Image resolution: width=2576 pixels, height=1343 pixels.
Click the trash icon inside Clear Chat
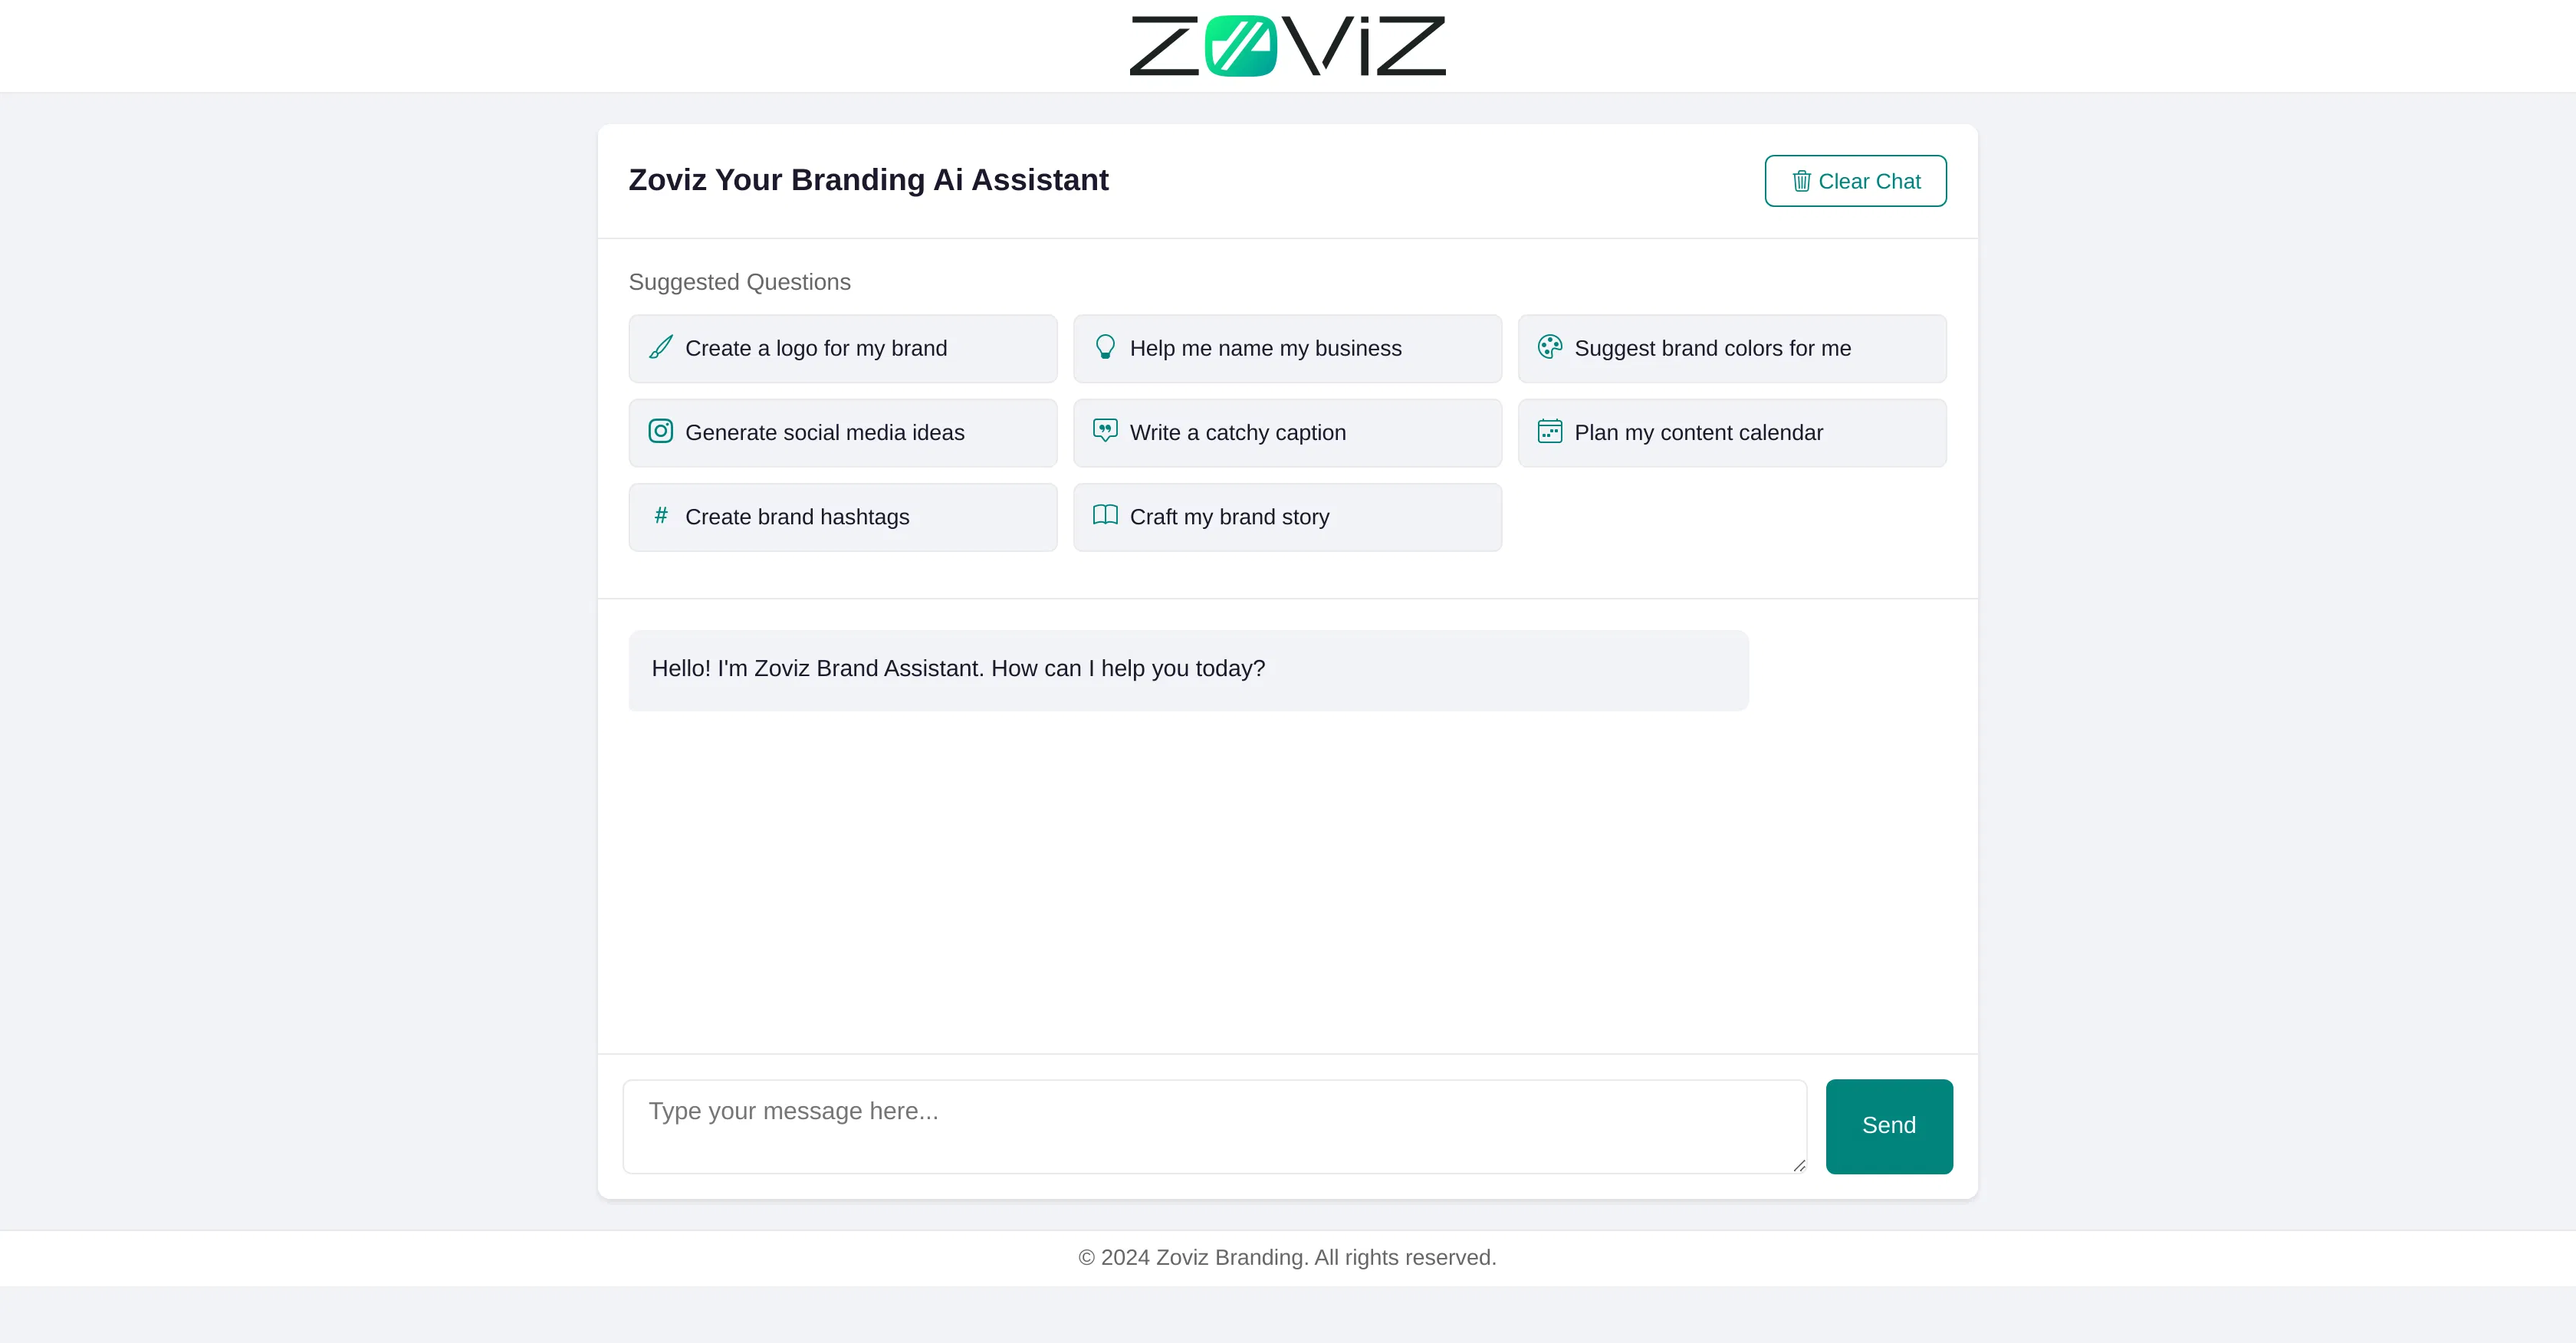[1802, 181]
